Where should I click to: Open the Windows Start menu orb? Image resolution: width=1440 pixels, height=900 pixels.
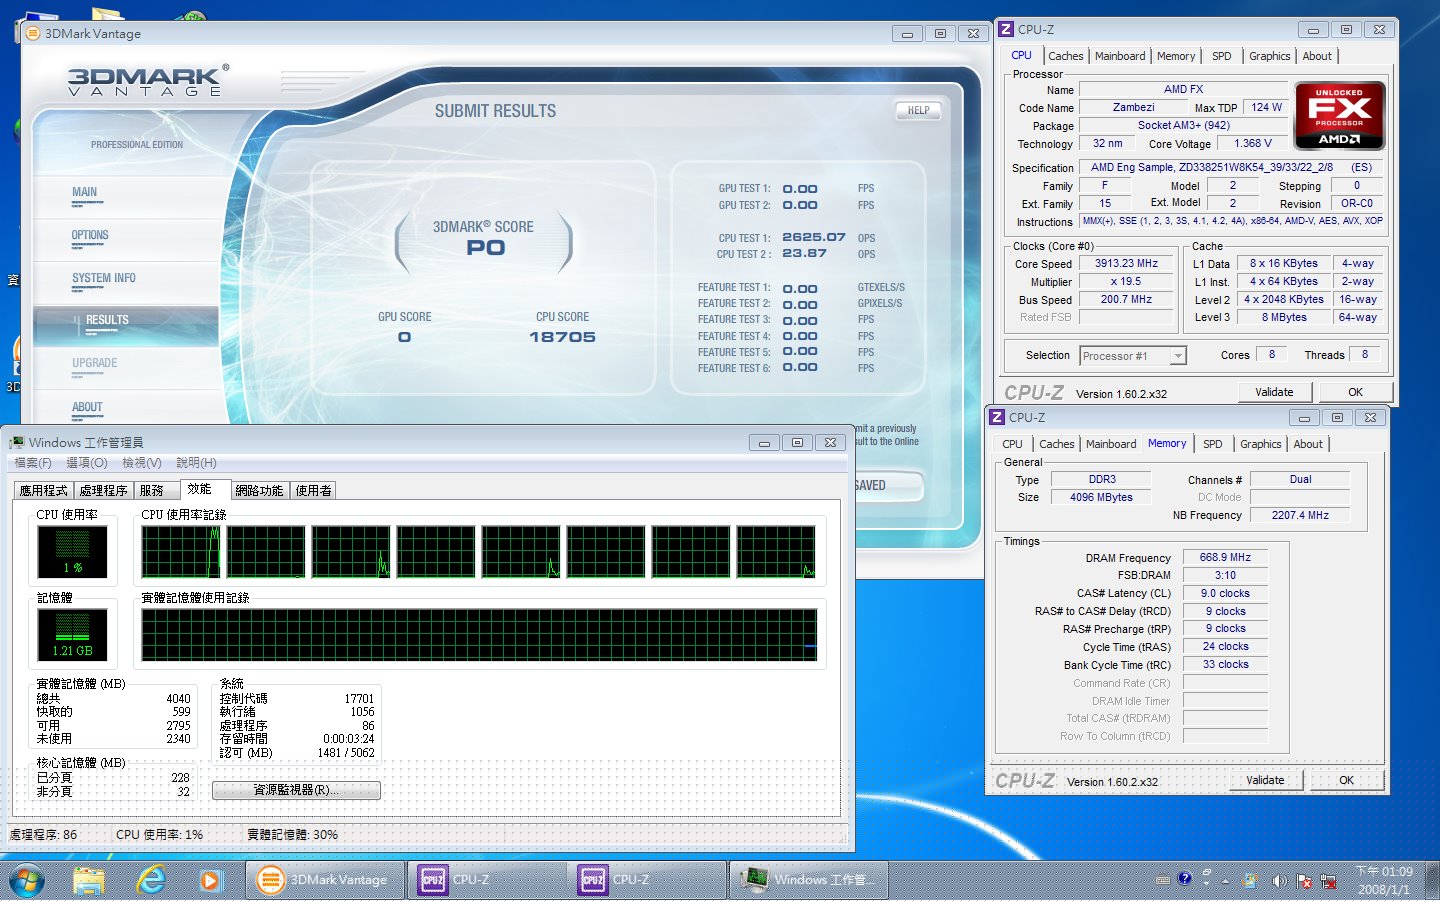[x=26, y=880]
